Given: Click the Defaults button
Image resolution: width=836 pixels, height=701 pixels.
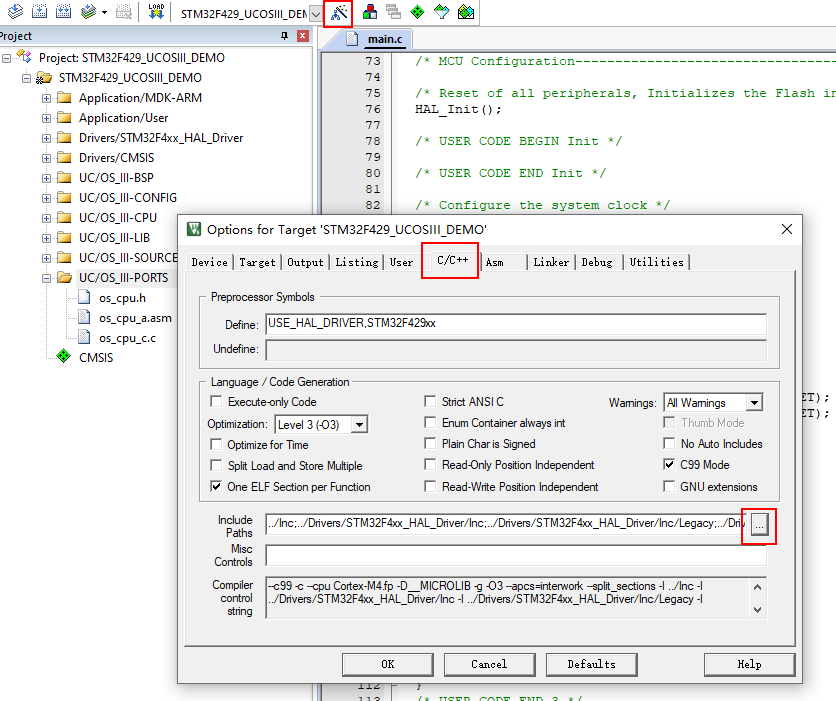Looking at the screenshot, I should pyautogui.click(x=591, y=664).
